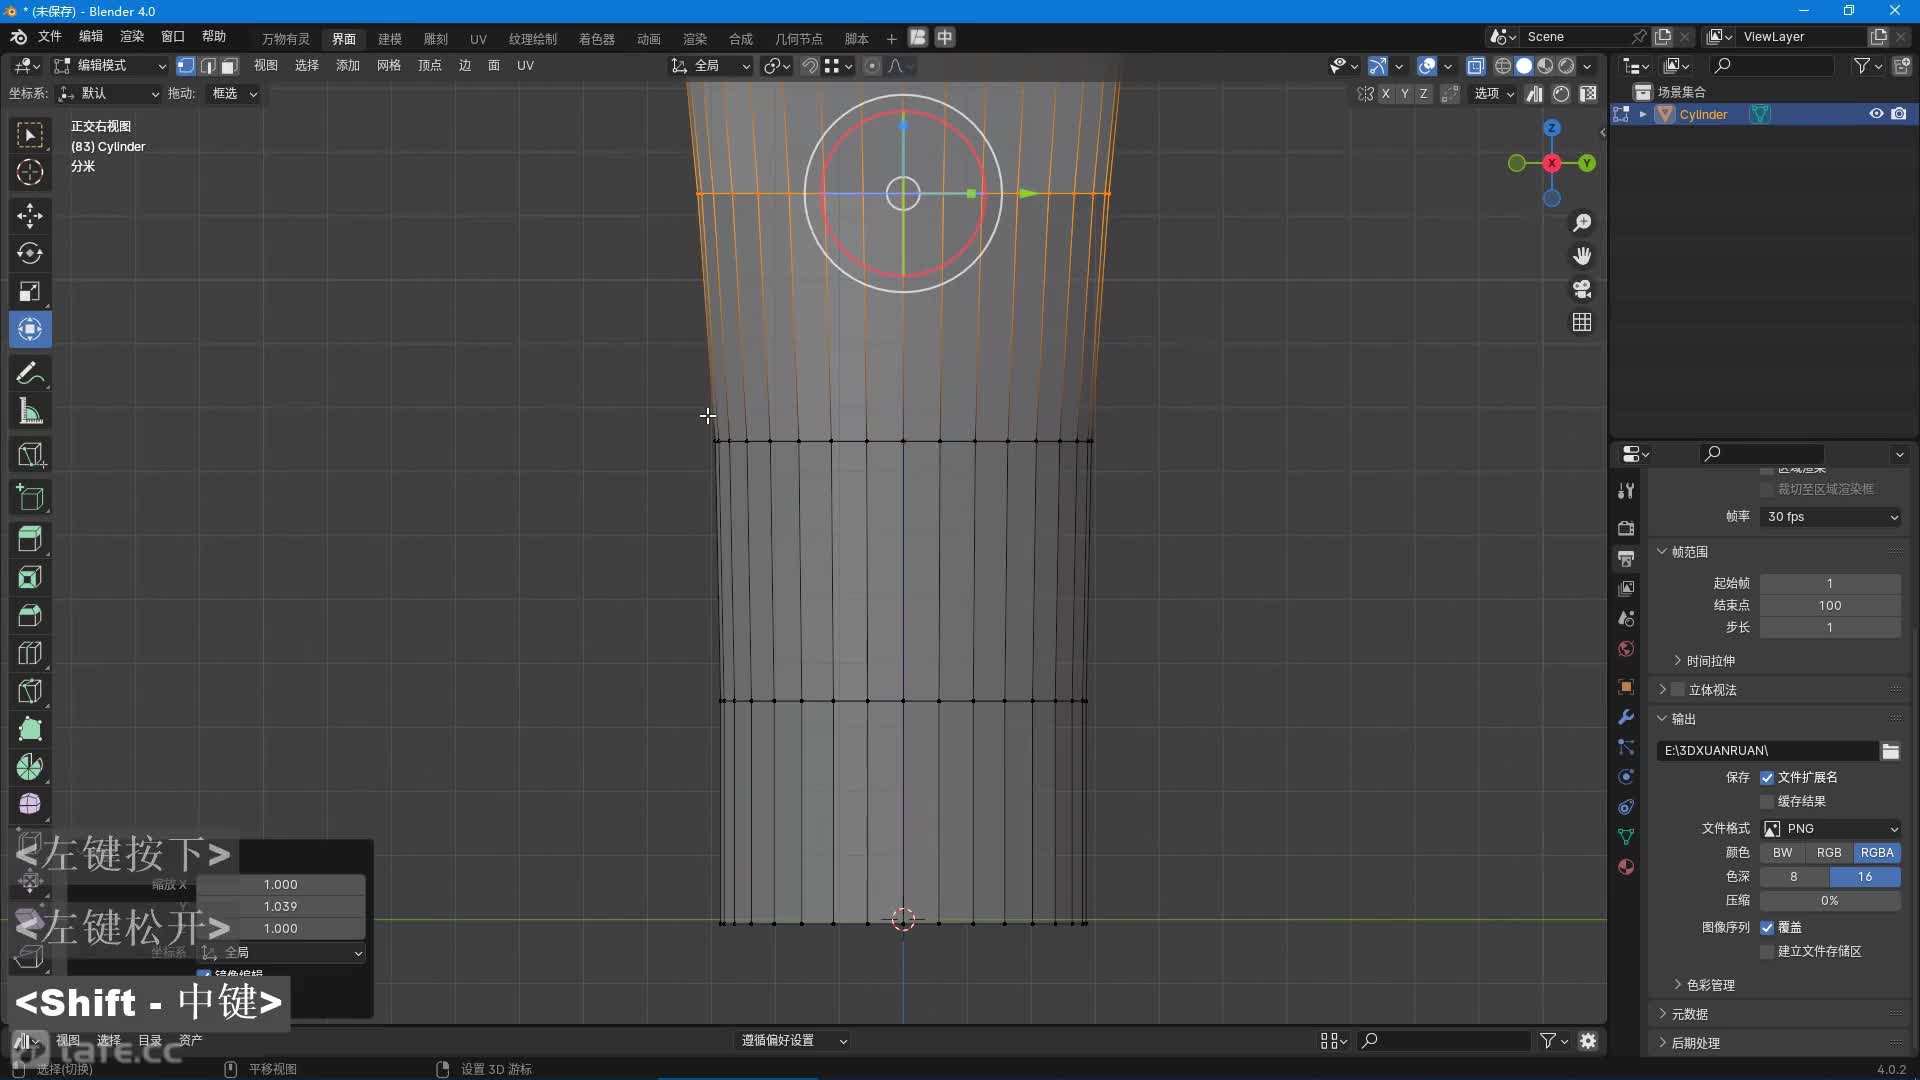Select the Spin tool
Screen dimensions: 1920x1080
coord(30,767)
